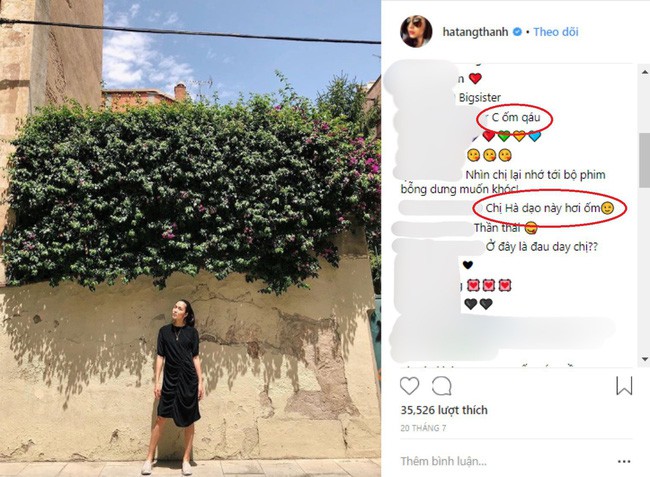Open the 20 THÁNG 7 post date
This screenshot has width=650, height=477.
[423, 428]
